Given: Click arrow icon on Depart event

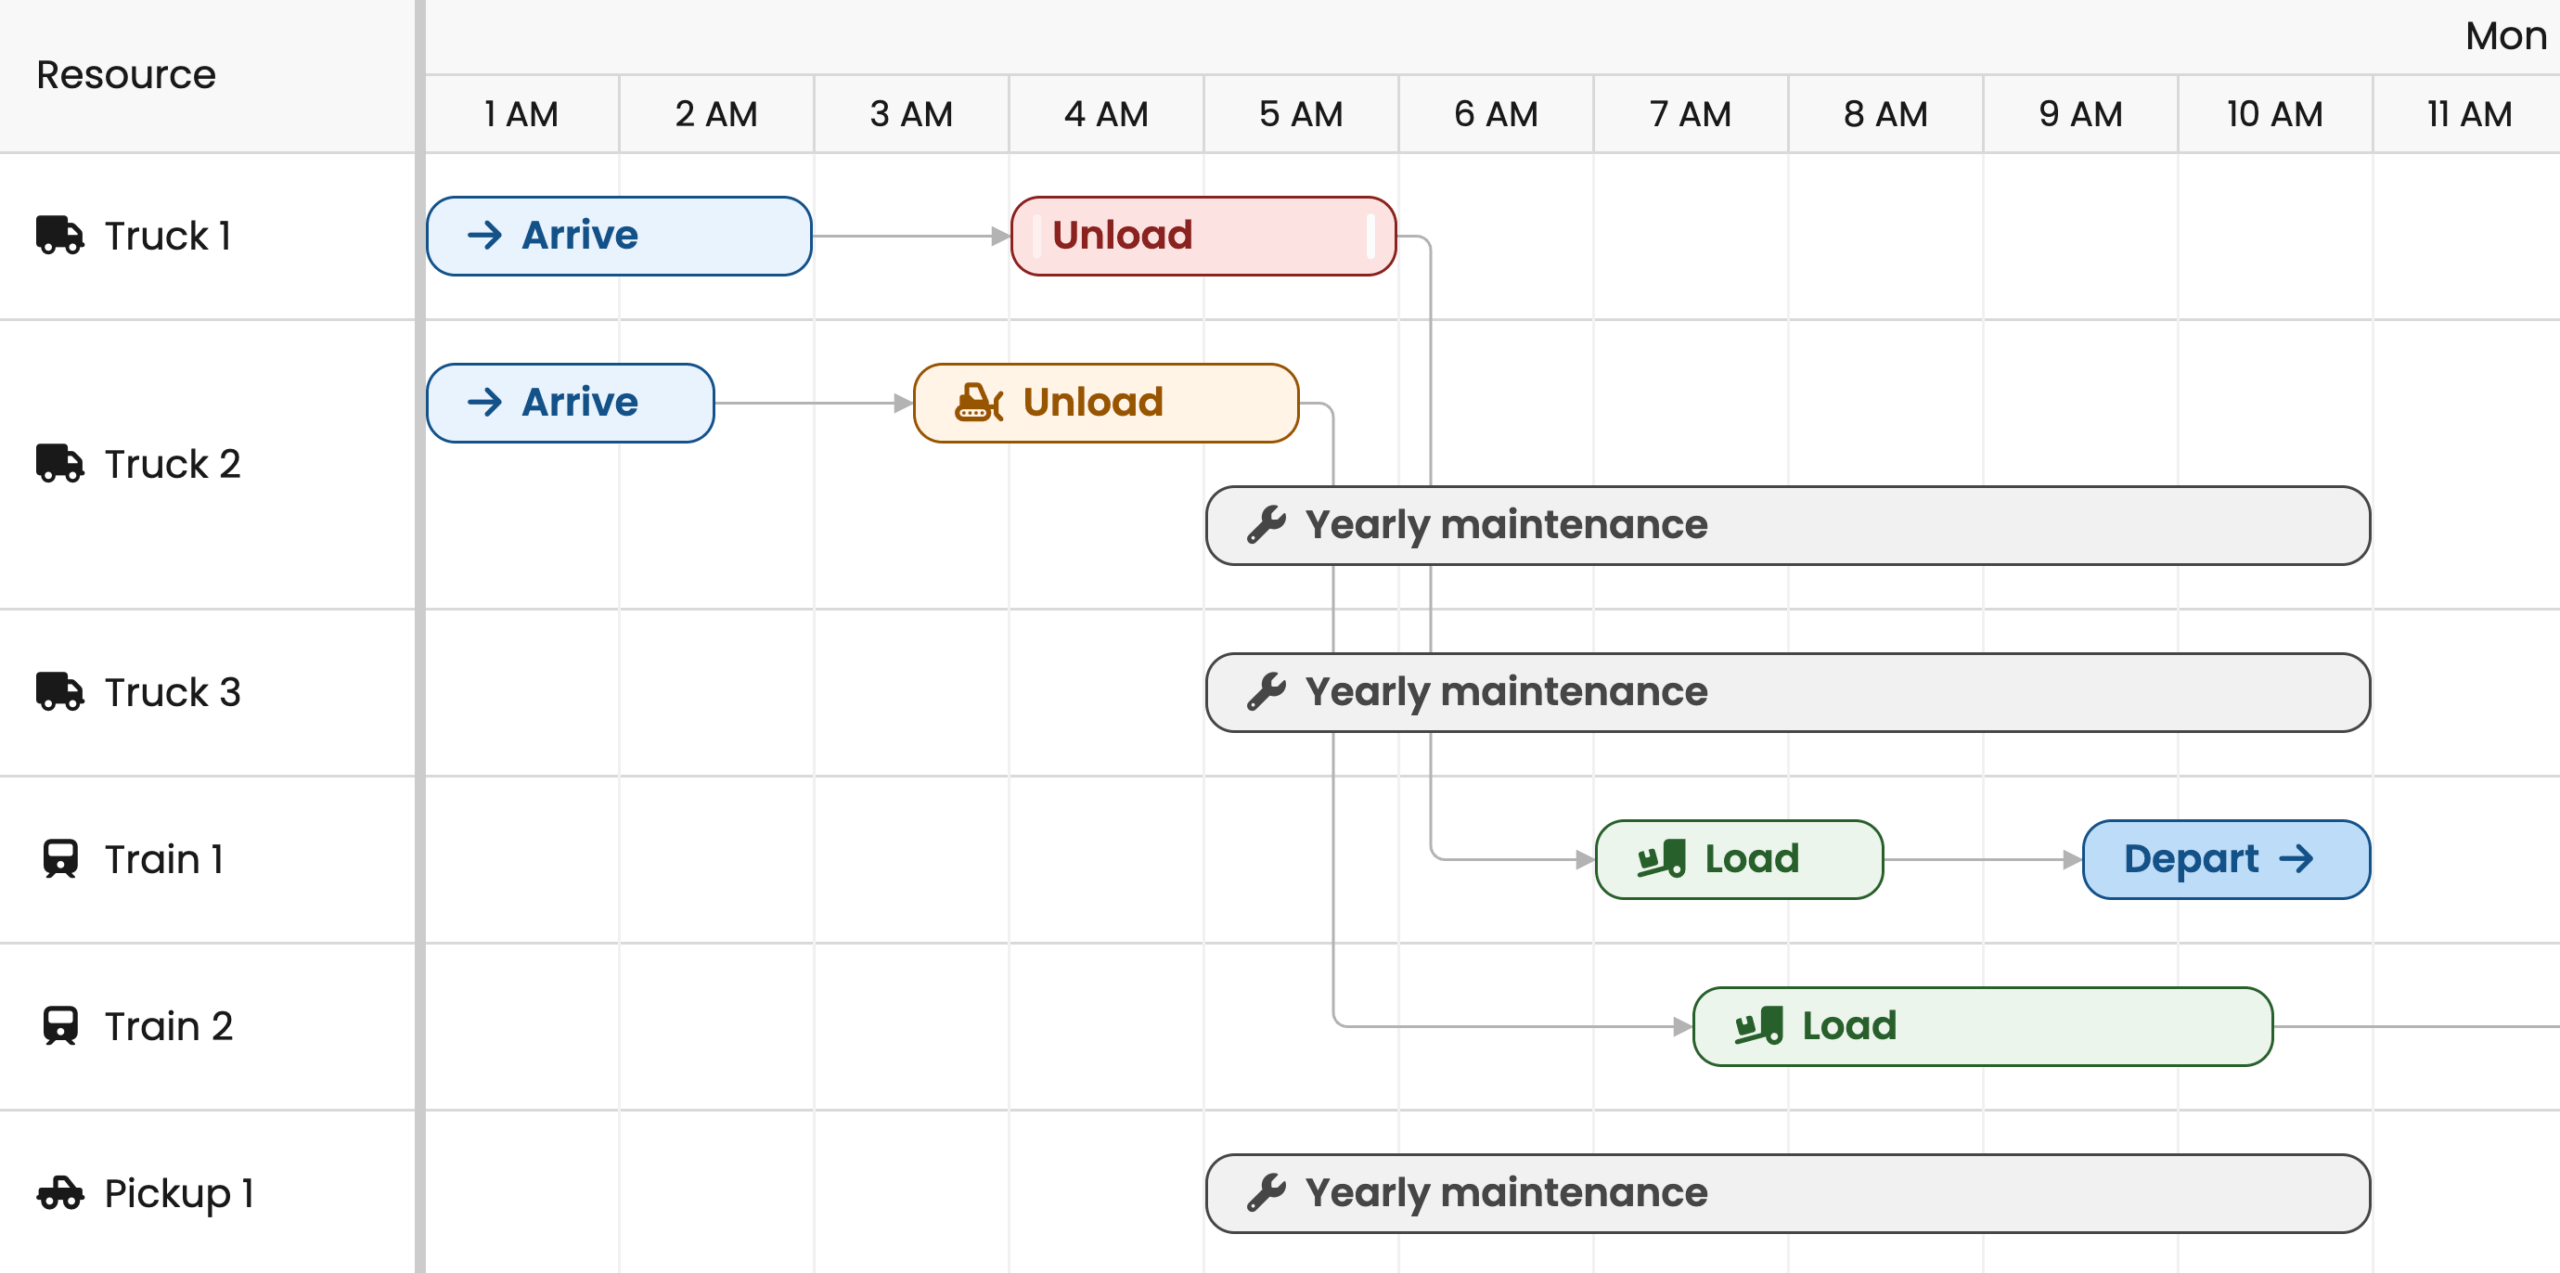Looking at the screenshot, I should tap(2296, 859).
